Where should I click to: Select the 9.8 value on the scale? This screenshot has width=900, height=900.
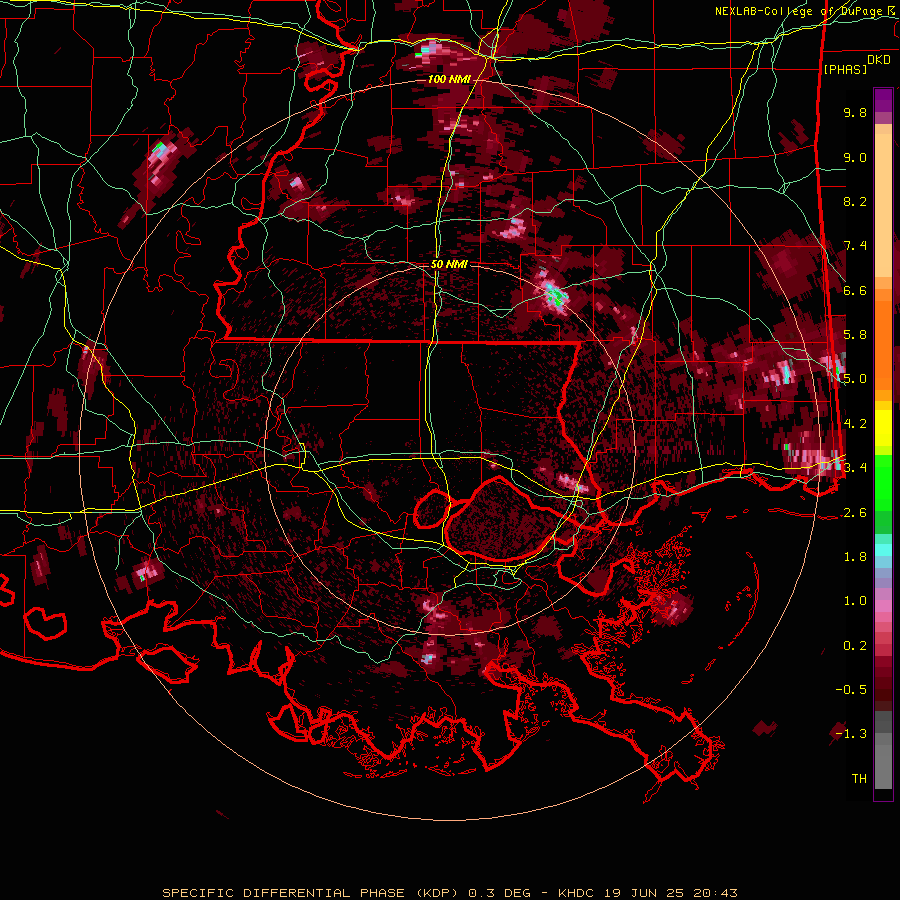[x=855, y=112]
